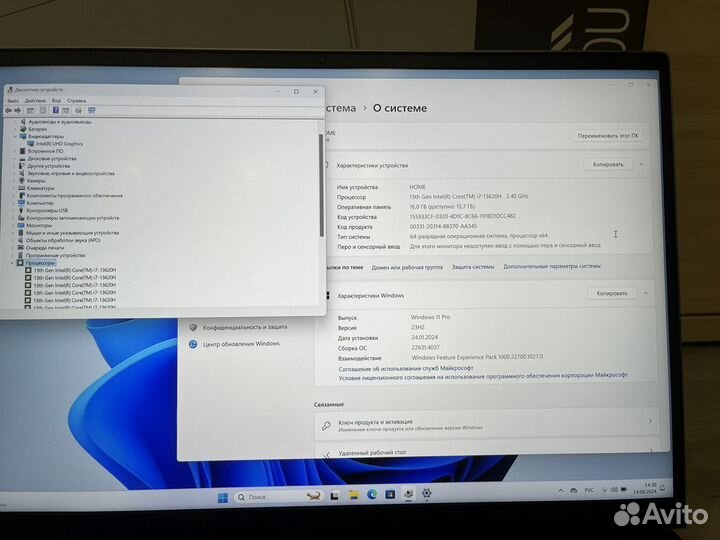Click the taskbar clock and date
Screen dimensions: 720x540
647,489
